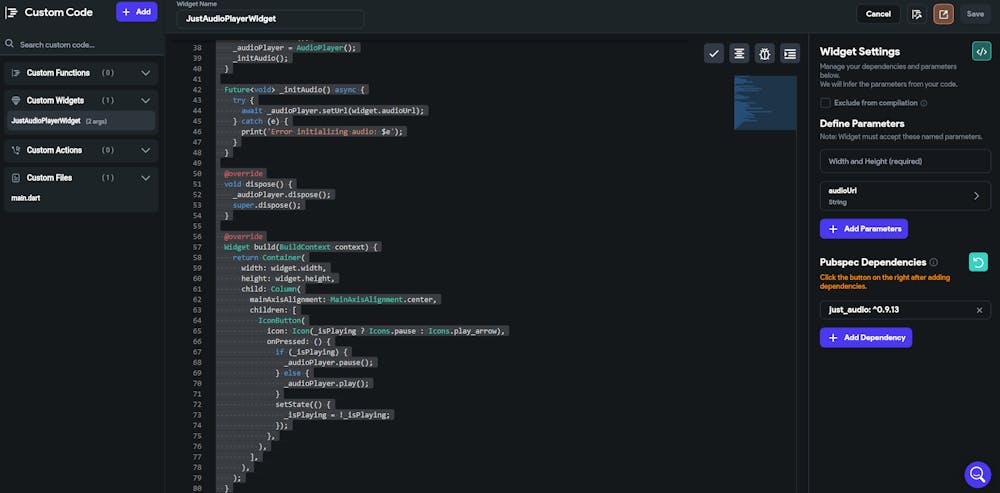Click the format code icon

tap(739, 54)
